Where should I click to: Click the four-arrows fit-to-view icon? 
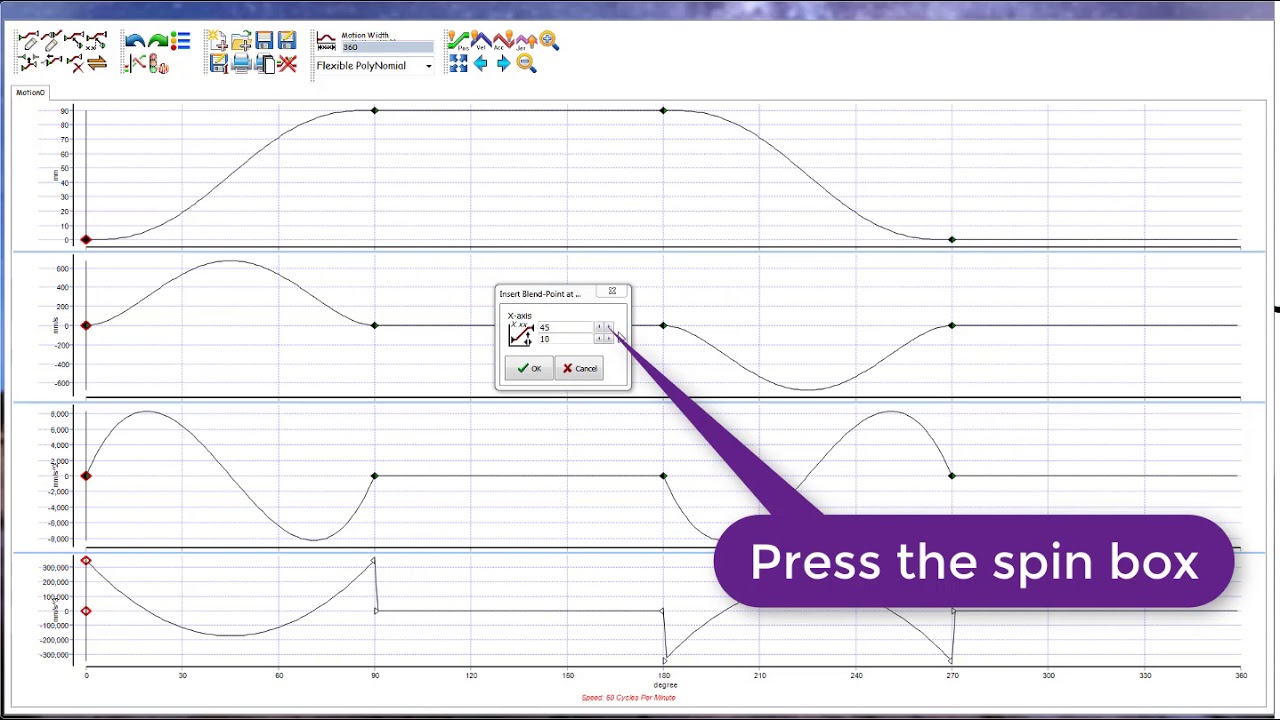(458, 63)
